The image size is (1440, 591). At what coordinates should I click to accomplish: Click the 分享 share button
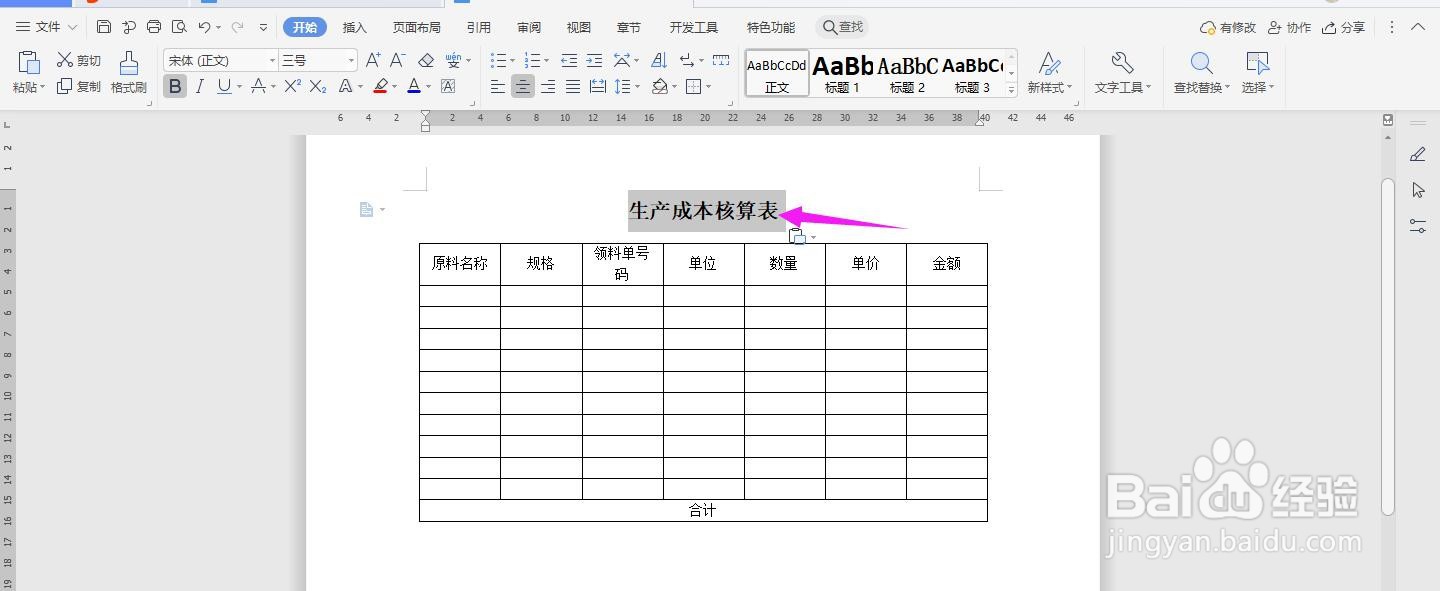click(x=1343, y=27)
